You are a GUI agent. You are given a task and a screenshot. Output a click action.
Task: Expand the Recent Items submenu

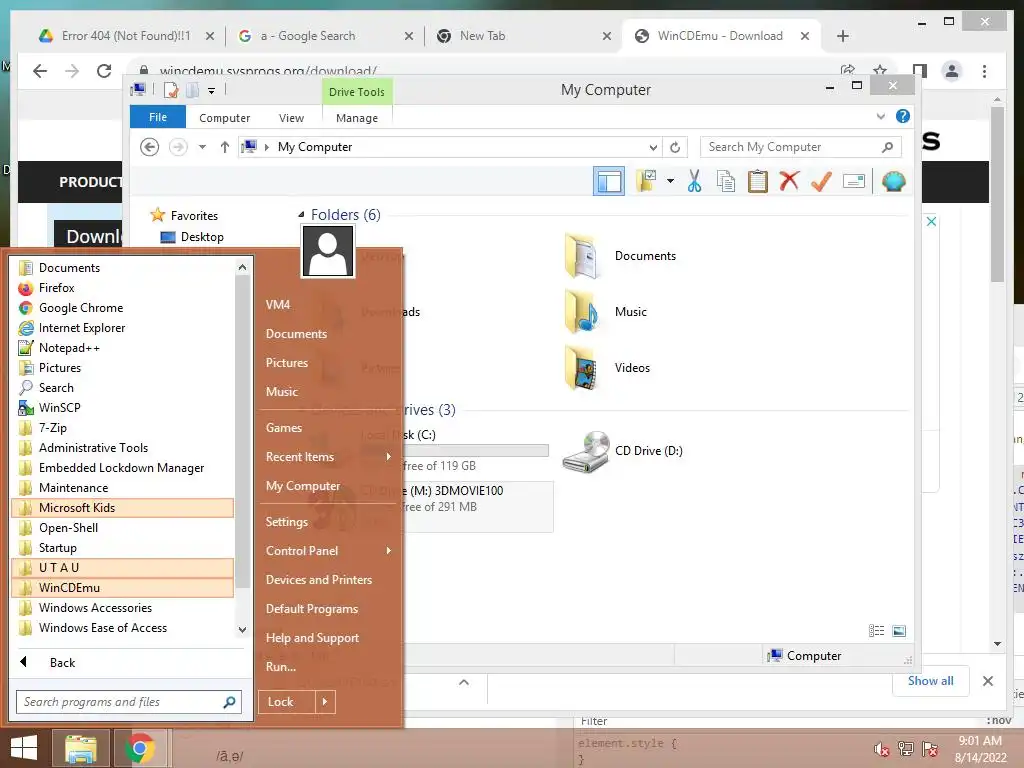tap(329, 457)
